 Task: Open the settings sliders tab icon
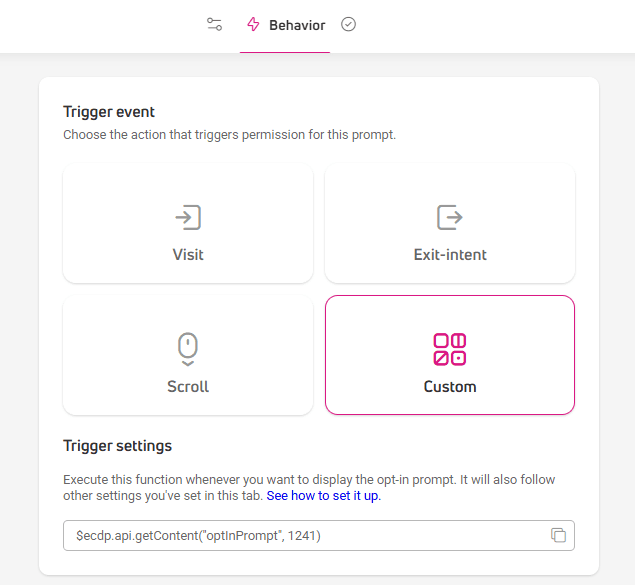tap(214, 24)
